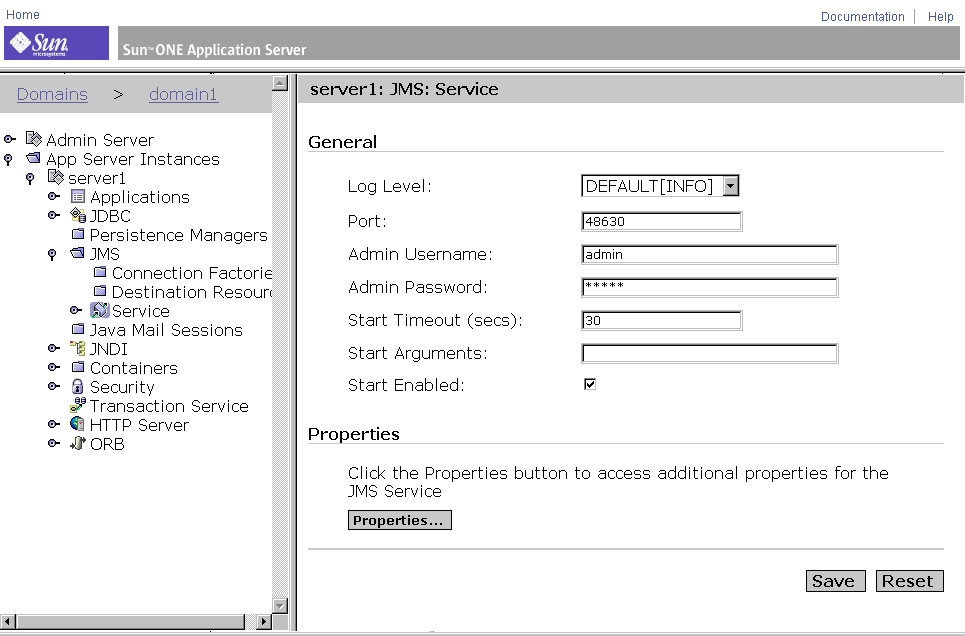The height and width of the screenshot is (636, 965).
Task: Click the tree panel scroll down arrow
Action: 280,606
